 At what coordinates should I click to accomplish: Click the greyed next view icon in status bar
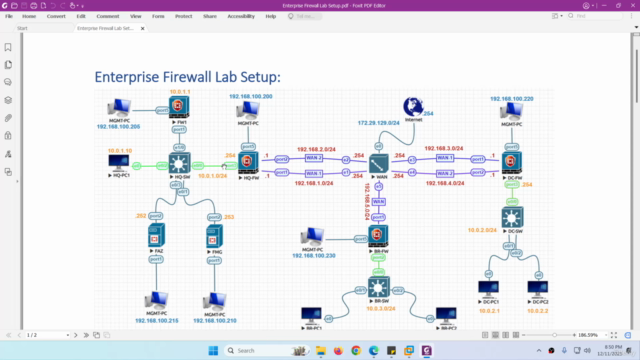[x=107, y=335]
